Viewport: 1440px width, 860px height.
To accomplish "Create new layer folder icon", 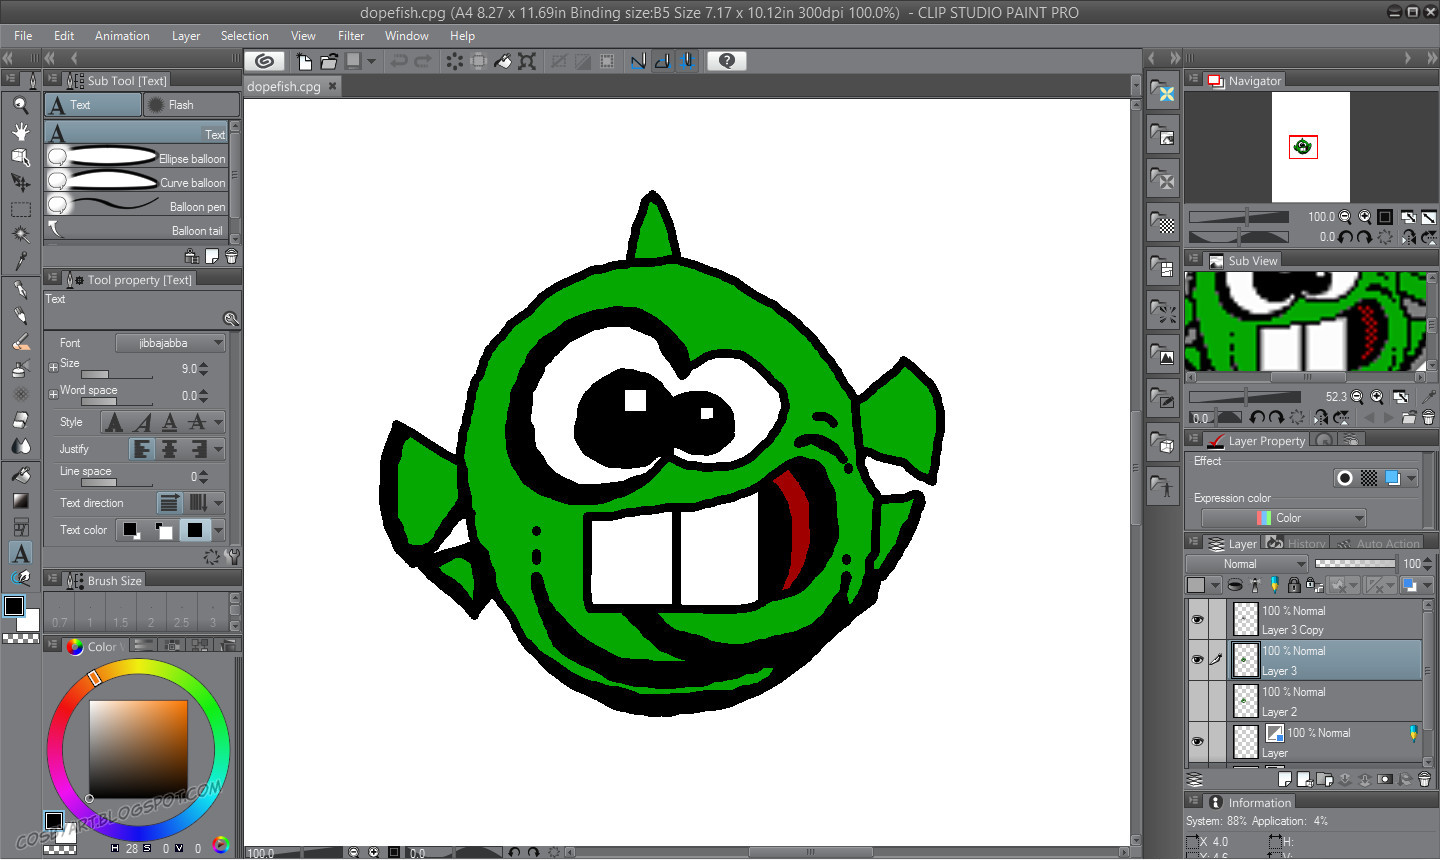I will pyautogui.click(x=1324, y=779).
